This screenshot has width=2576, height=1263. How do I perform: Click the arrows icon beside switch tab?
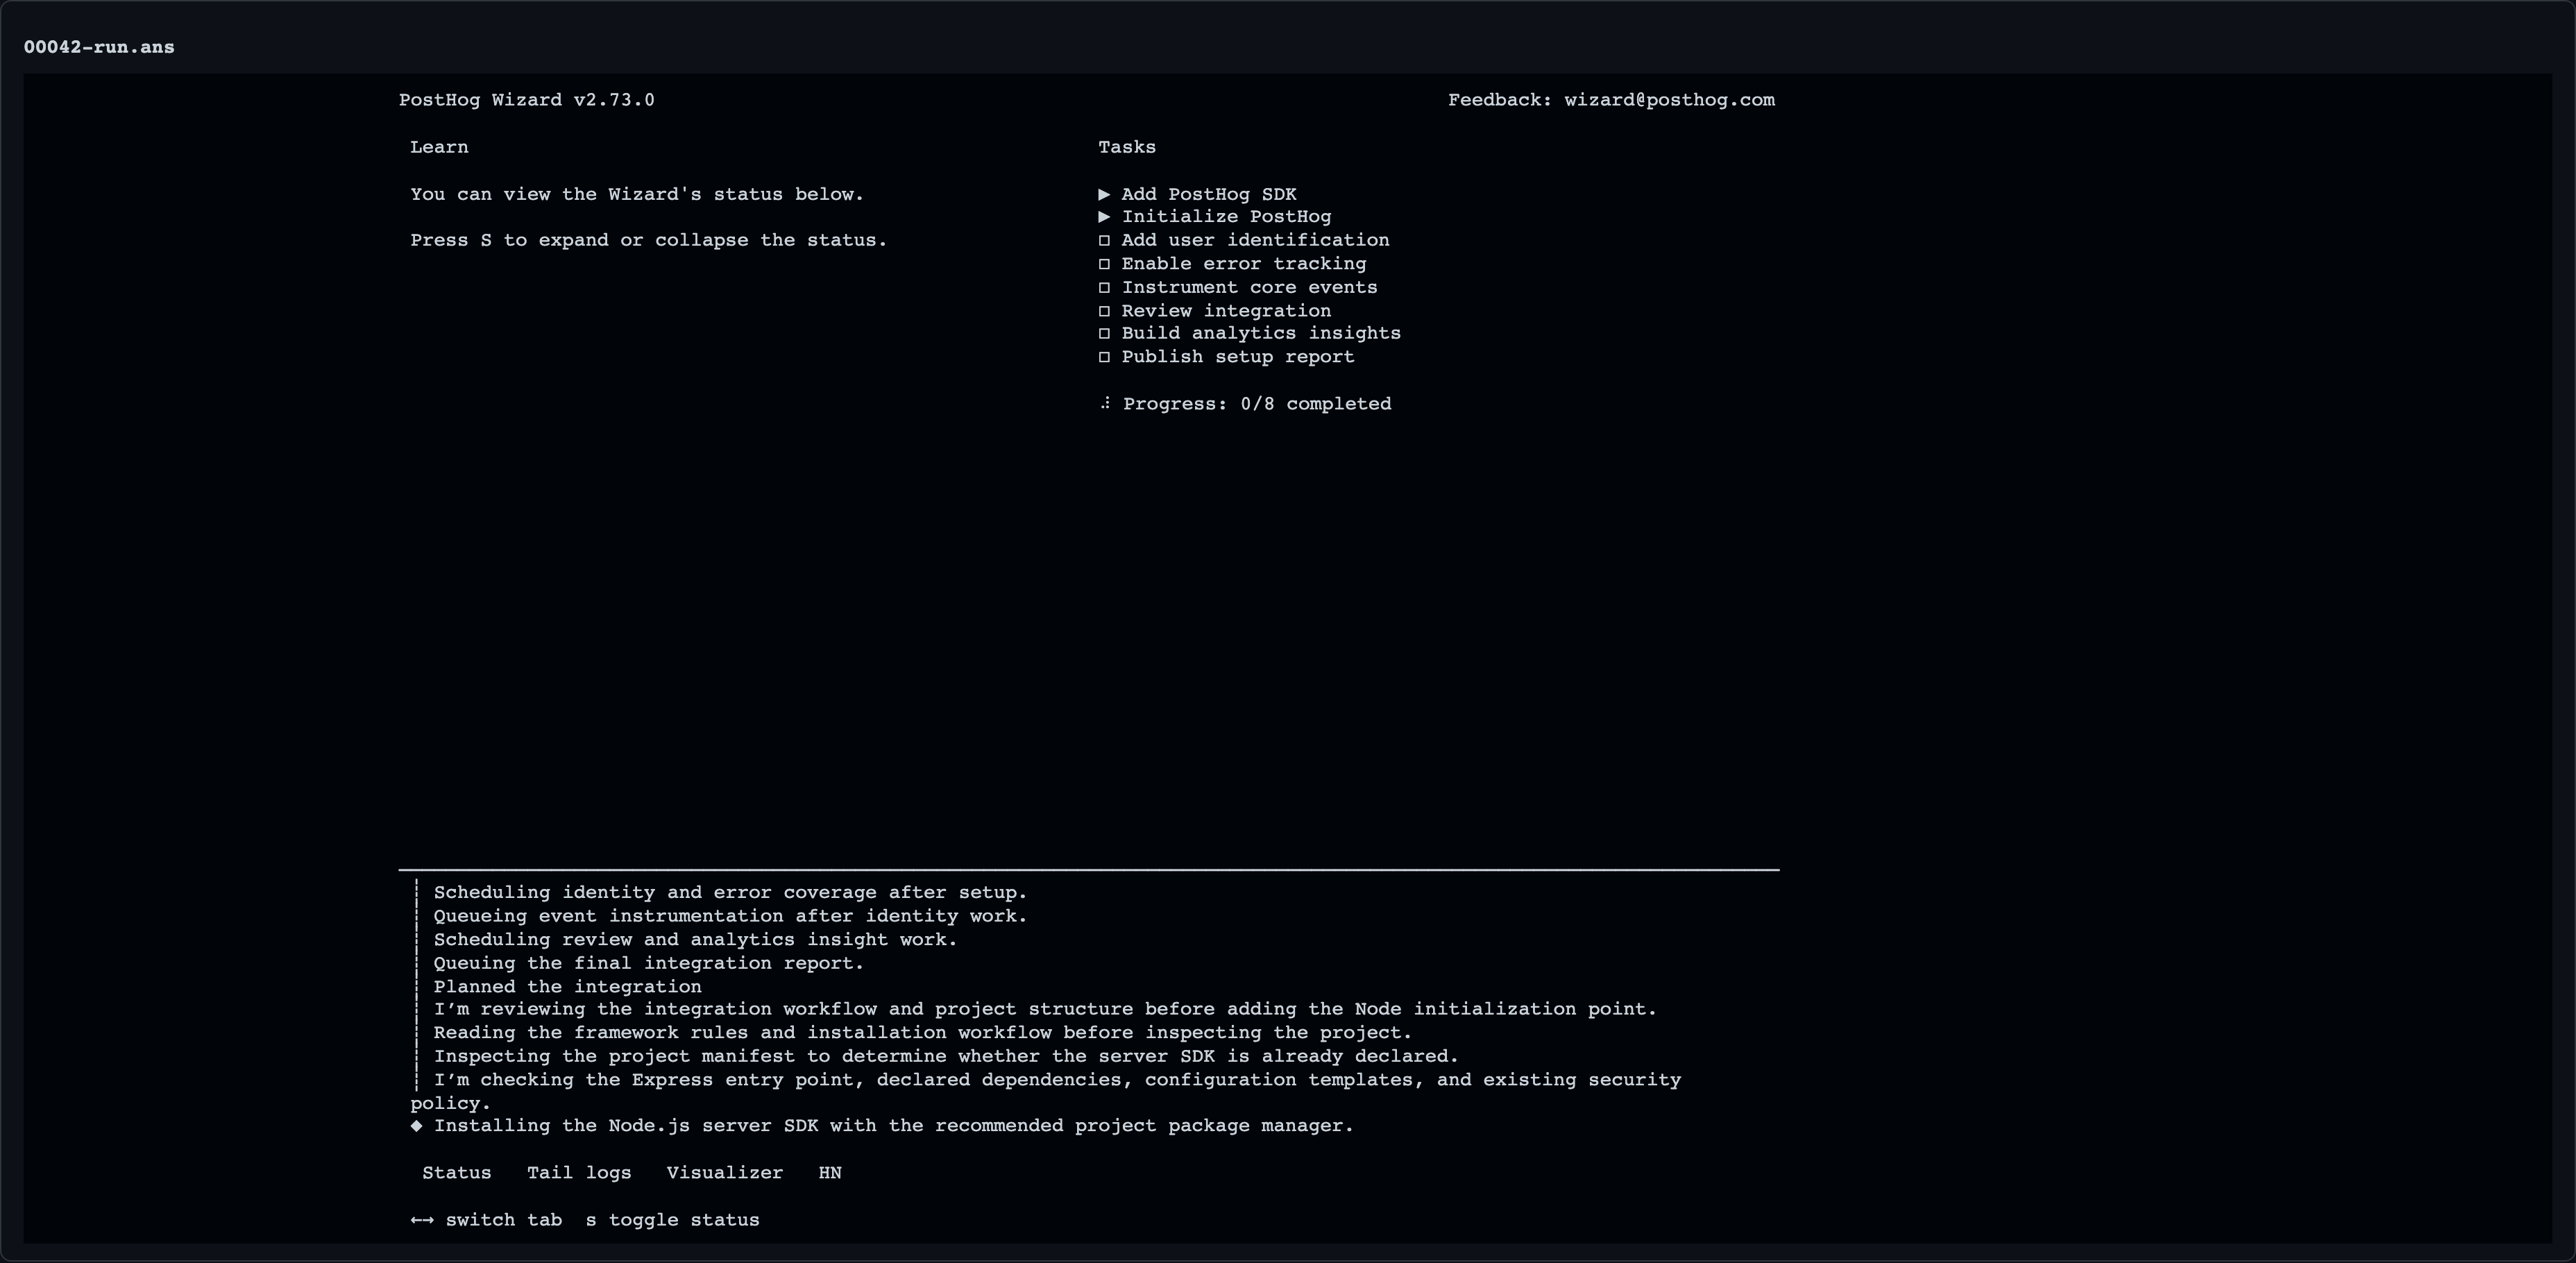point(422,1220)
